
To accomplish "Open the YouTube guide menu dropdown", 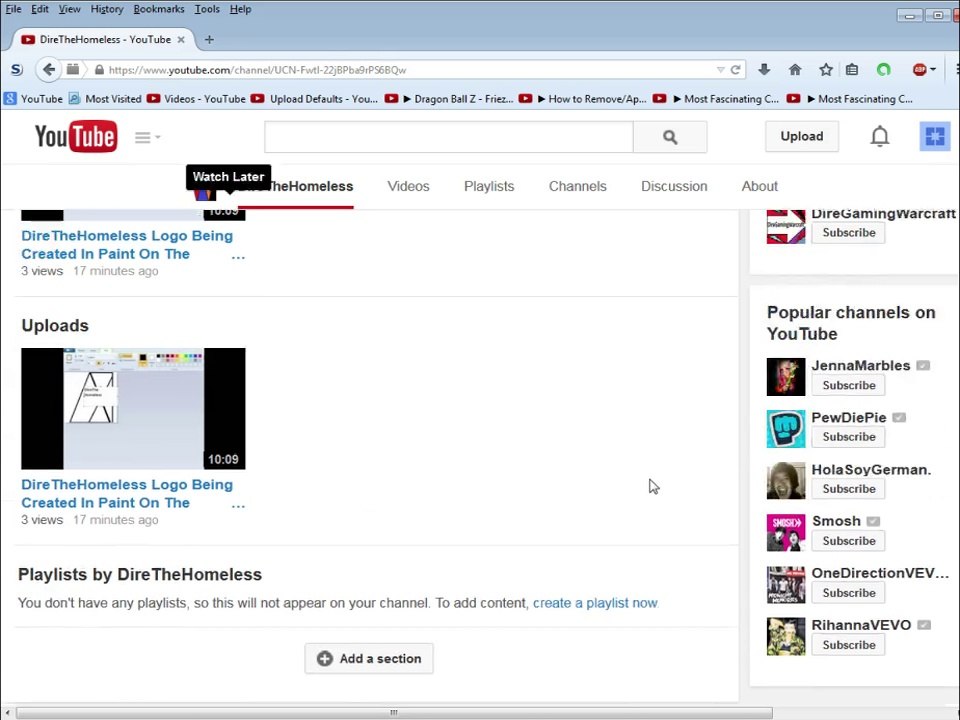I will (148, 137).
